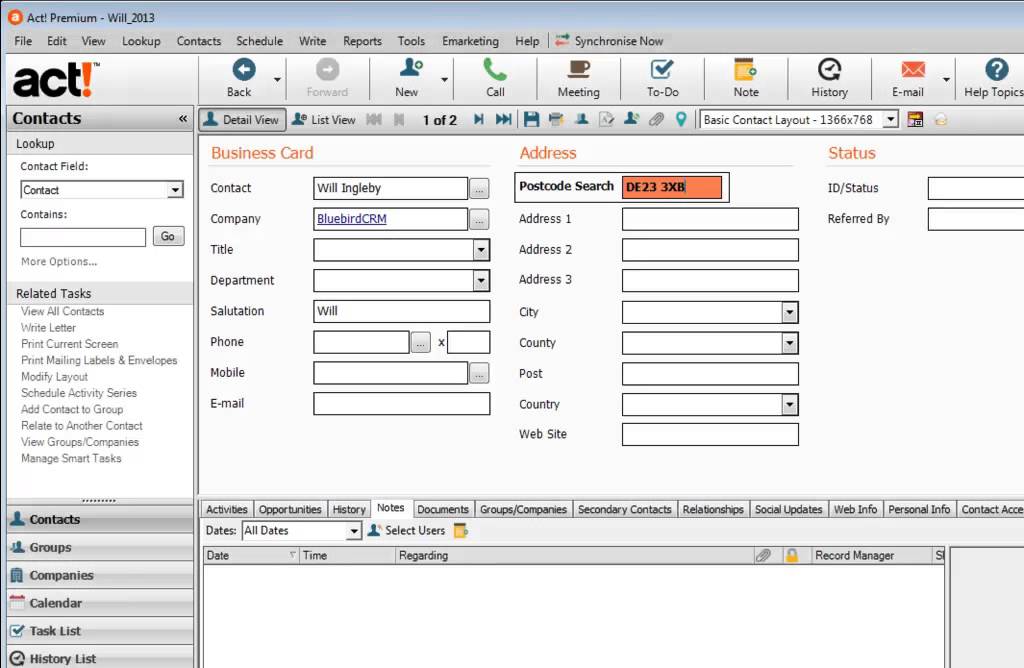1024x668 pixels.
Task: Run Synchronise Now
Action: (609, 40)
